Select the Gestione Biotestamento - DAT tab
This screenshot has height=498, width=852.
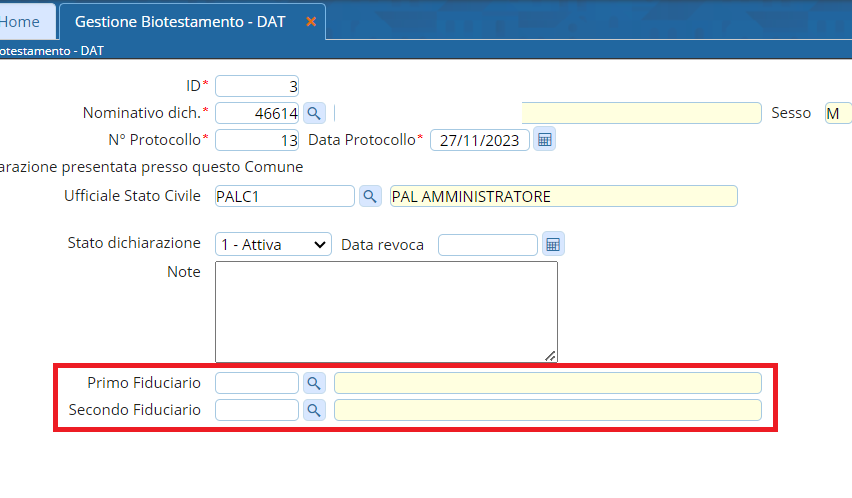point(180,21)
